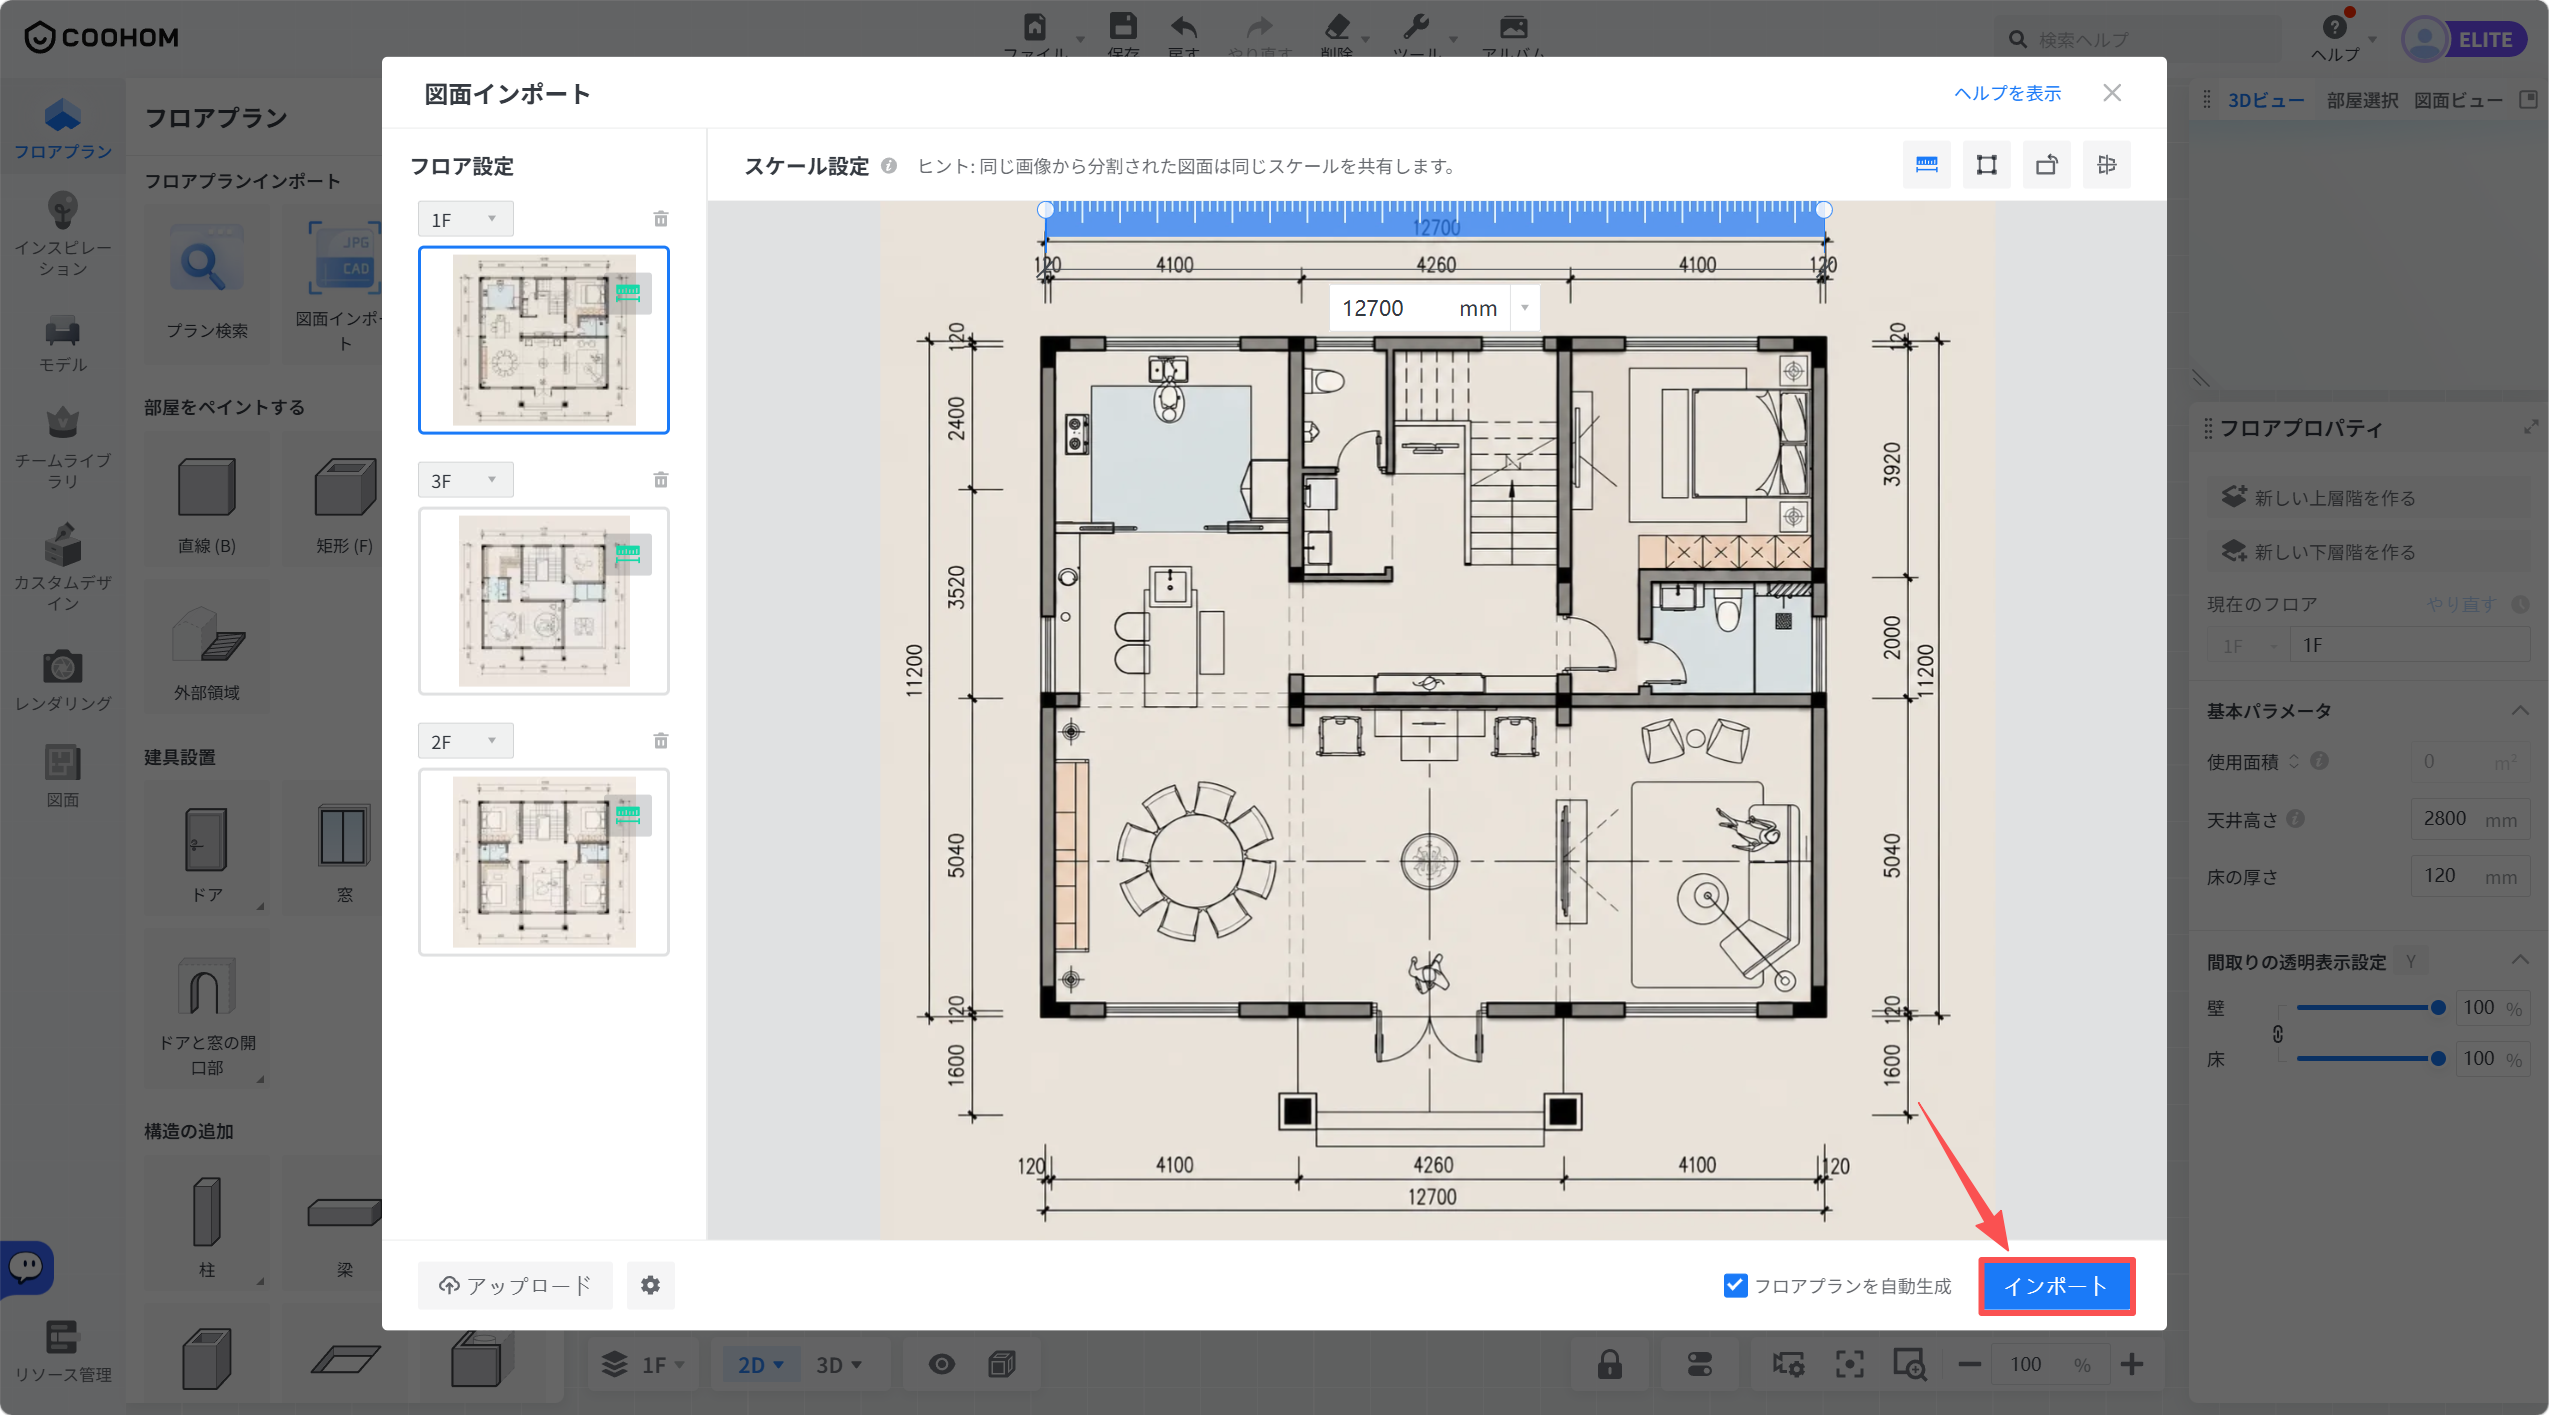2549x1415 pixels.
Task: Collapse the 間取りの透明表示設定 section
Action: click(2519, 961)
